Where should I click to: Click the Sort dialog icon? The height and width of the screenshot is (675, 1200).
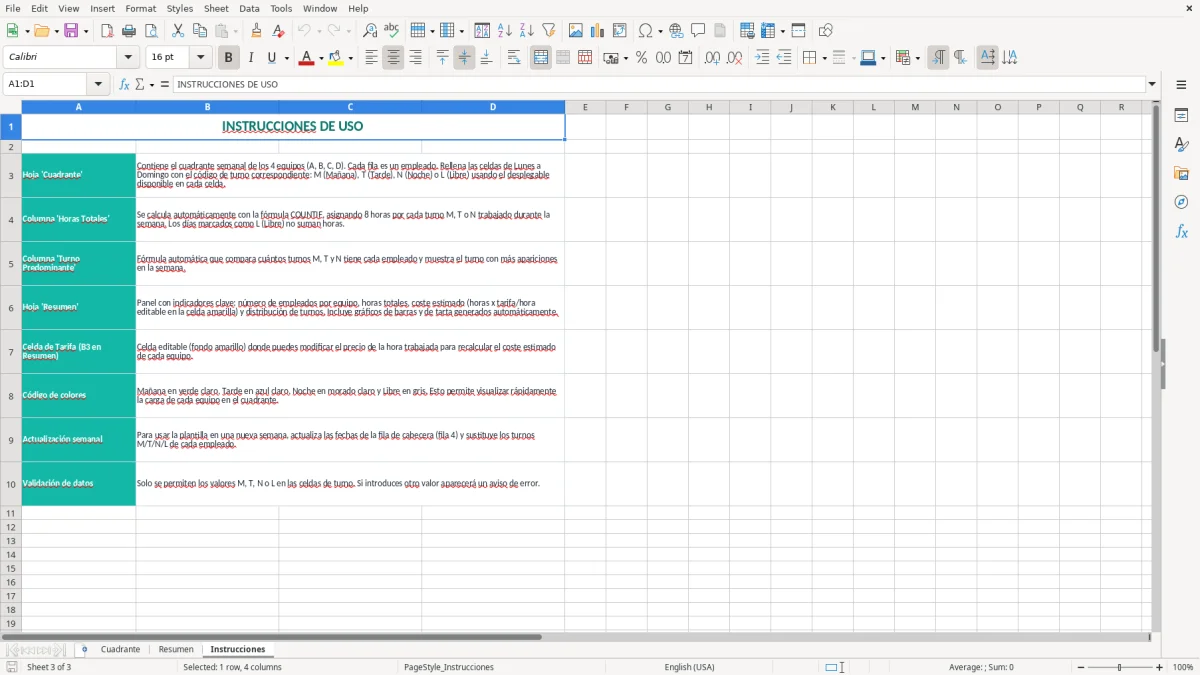482,31
